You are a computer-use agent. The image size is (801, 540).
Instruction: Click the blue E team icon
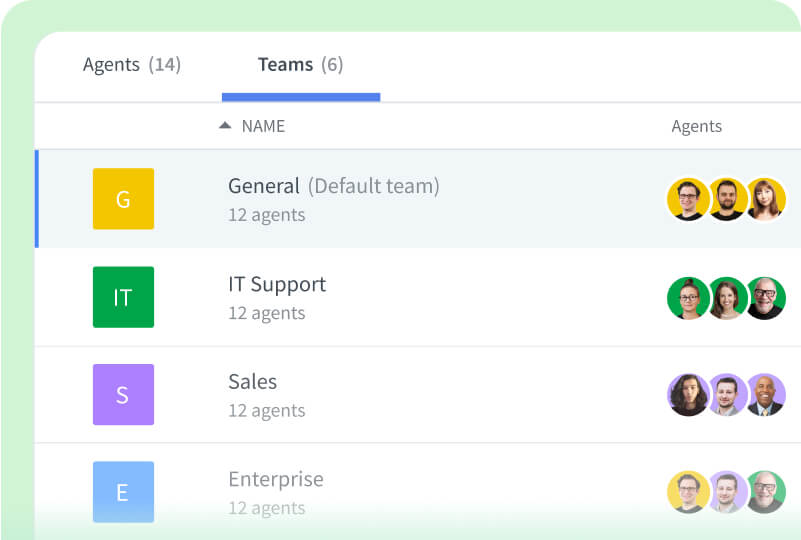pyautogui.click(x=123, y=491)
